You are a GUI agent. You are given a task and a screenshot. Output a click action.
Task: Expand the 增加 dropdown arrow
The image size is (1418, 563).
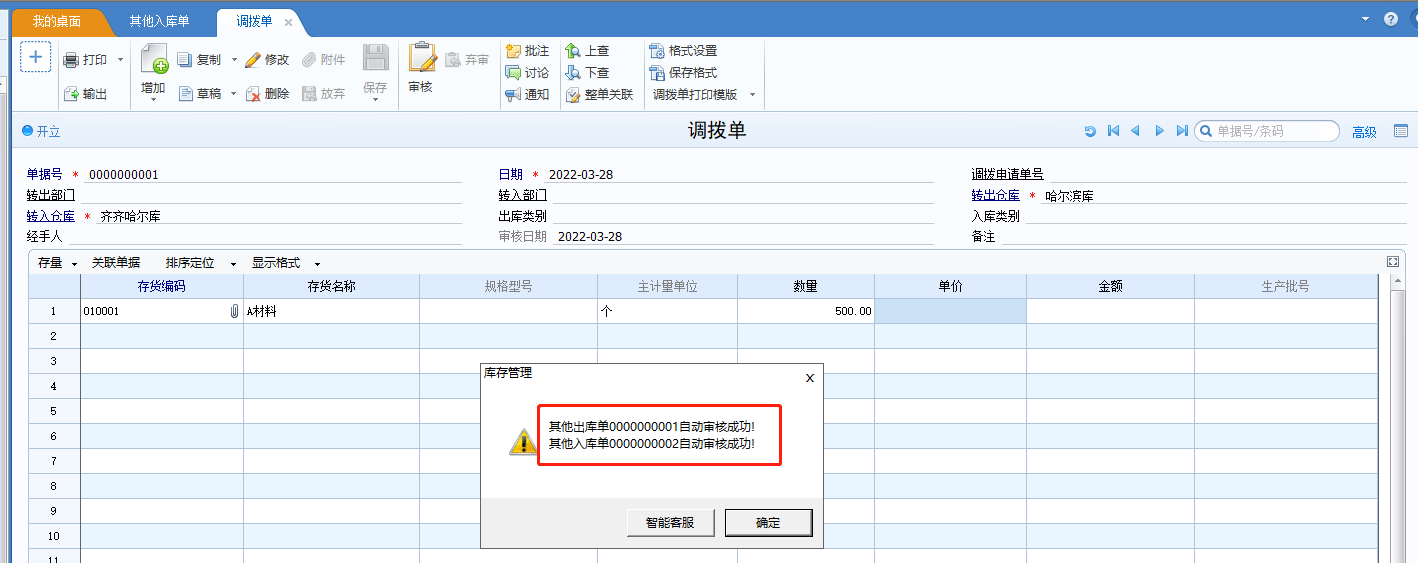(153, 101)
